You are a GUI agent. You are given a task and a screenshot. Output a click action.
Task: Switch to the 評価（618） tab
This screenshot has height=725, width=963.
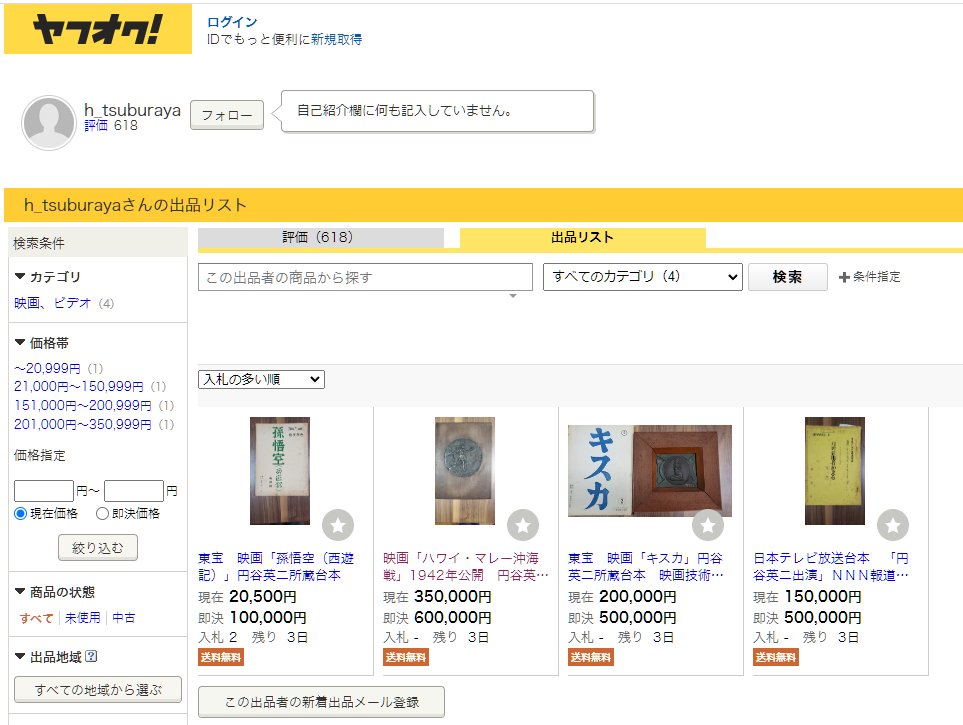click(320, 238)
